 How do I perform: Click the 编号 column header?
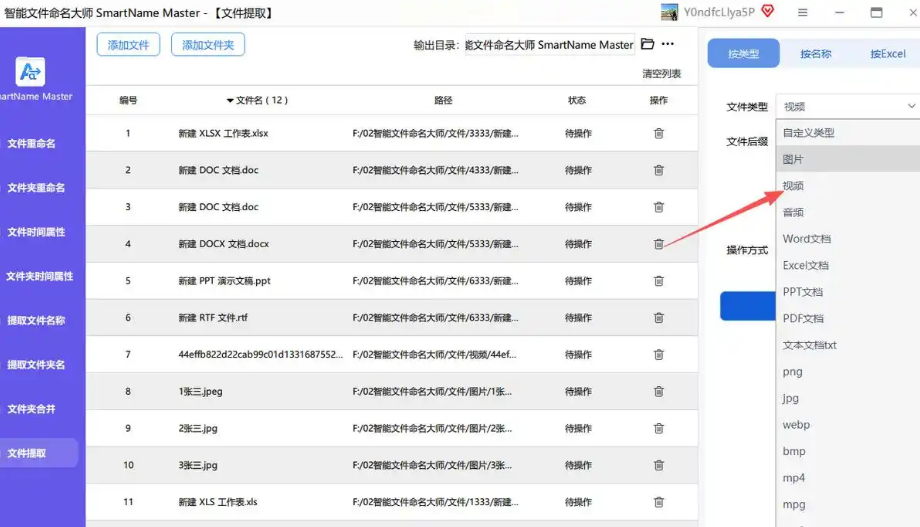(x=128, y=100)
